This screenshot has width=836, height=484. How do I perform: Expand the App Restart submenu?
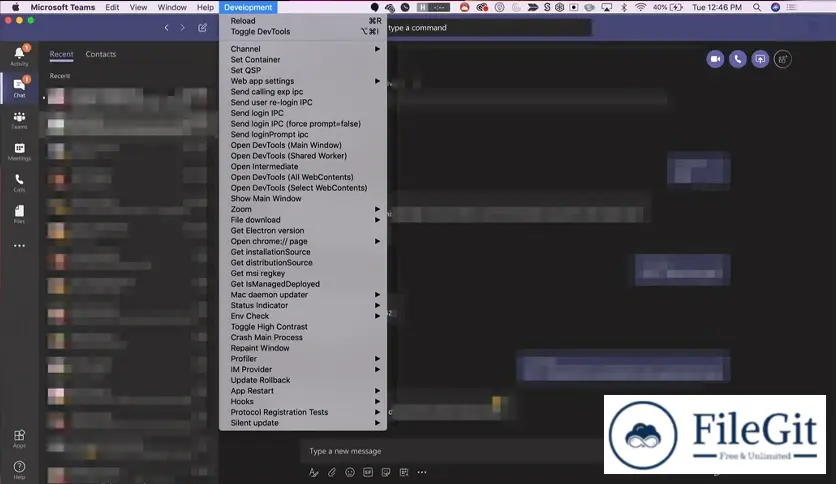coord(303,391)
